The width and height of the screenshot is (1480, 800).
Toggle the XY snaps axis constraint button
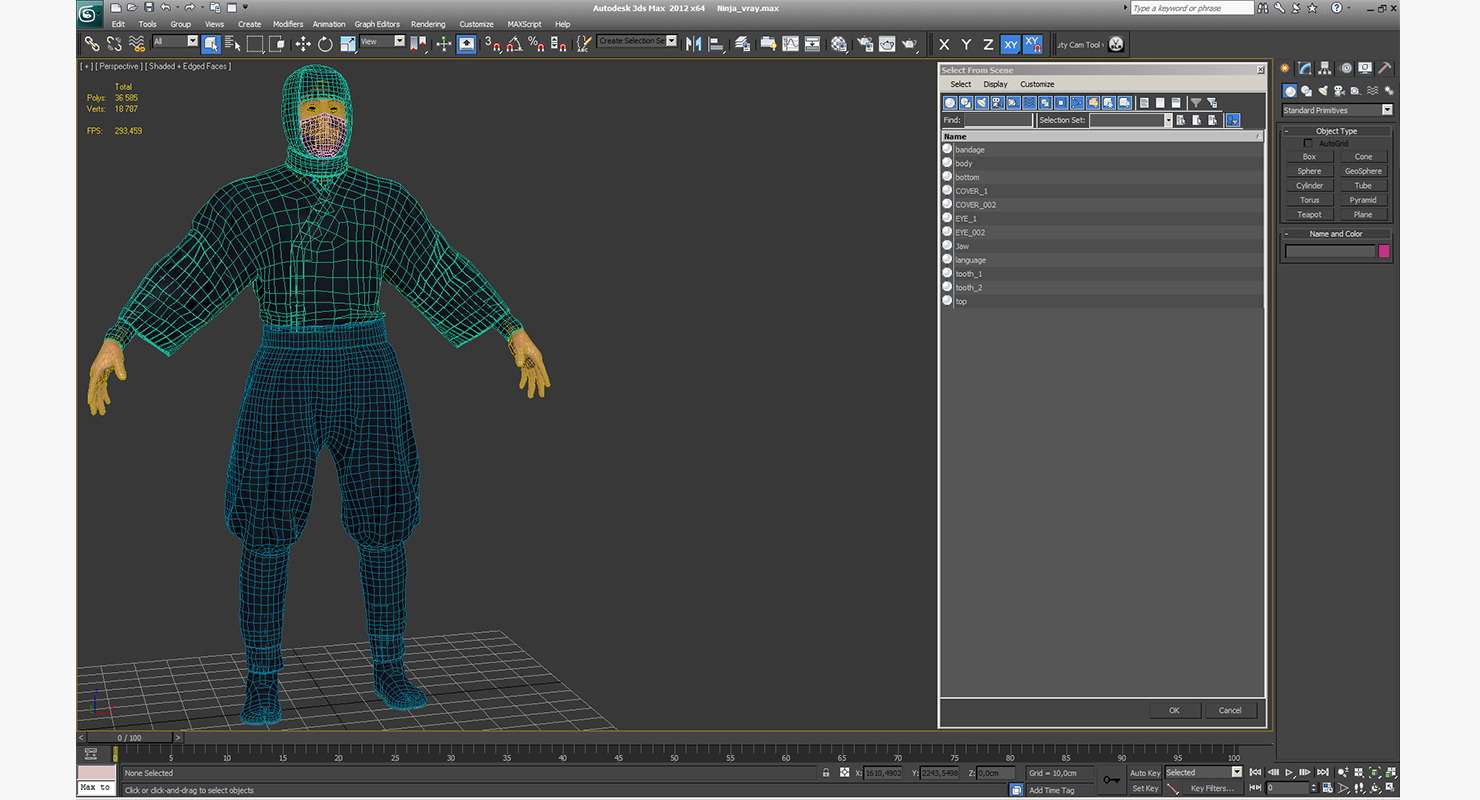1033,44
